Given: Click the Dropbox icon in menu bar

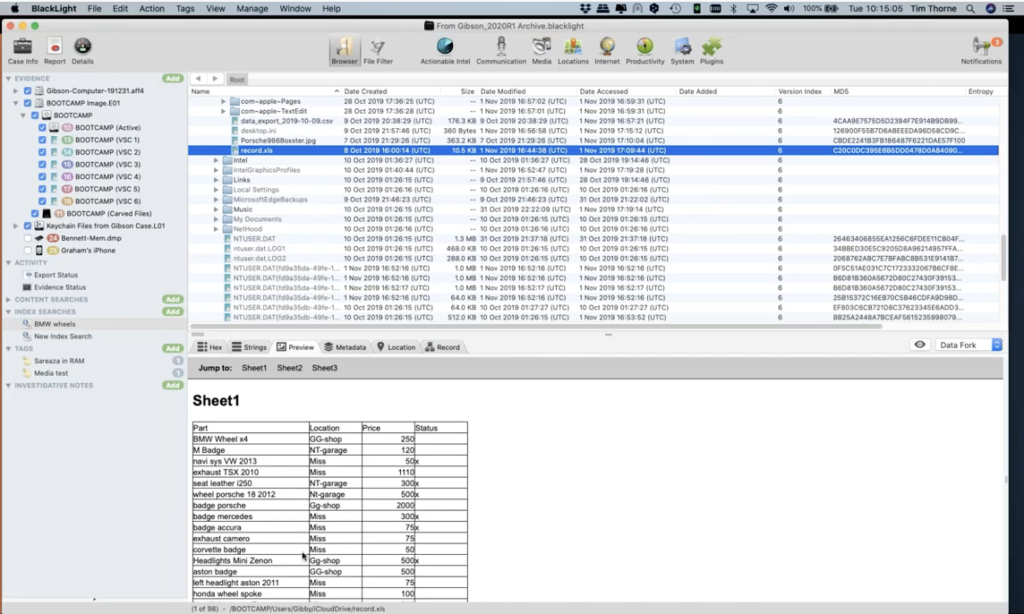Looking at the screenshot, I should [x=585, y=8].
